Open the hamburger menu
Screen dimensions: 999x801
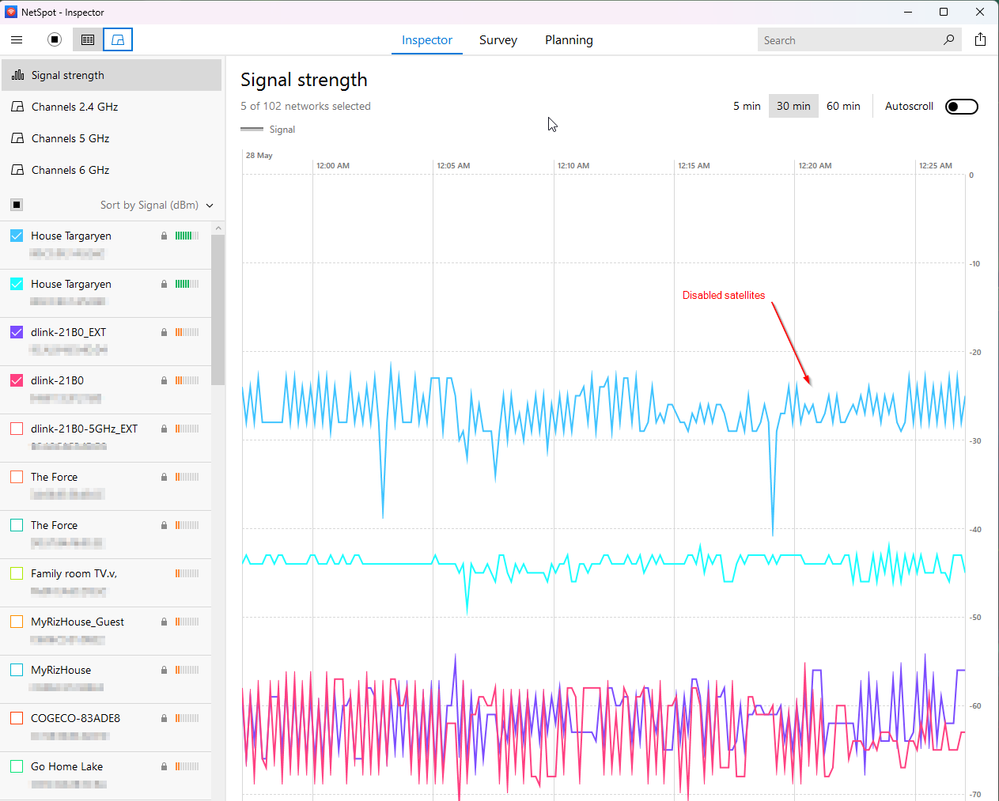click(16, 40)
